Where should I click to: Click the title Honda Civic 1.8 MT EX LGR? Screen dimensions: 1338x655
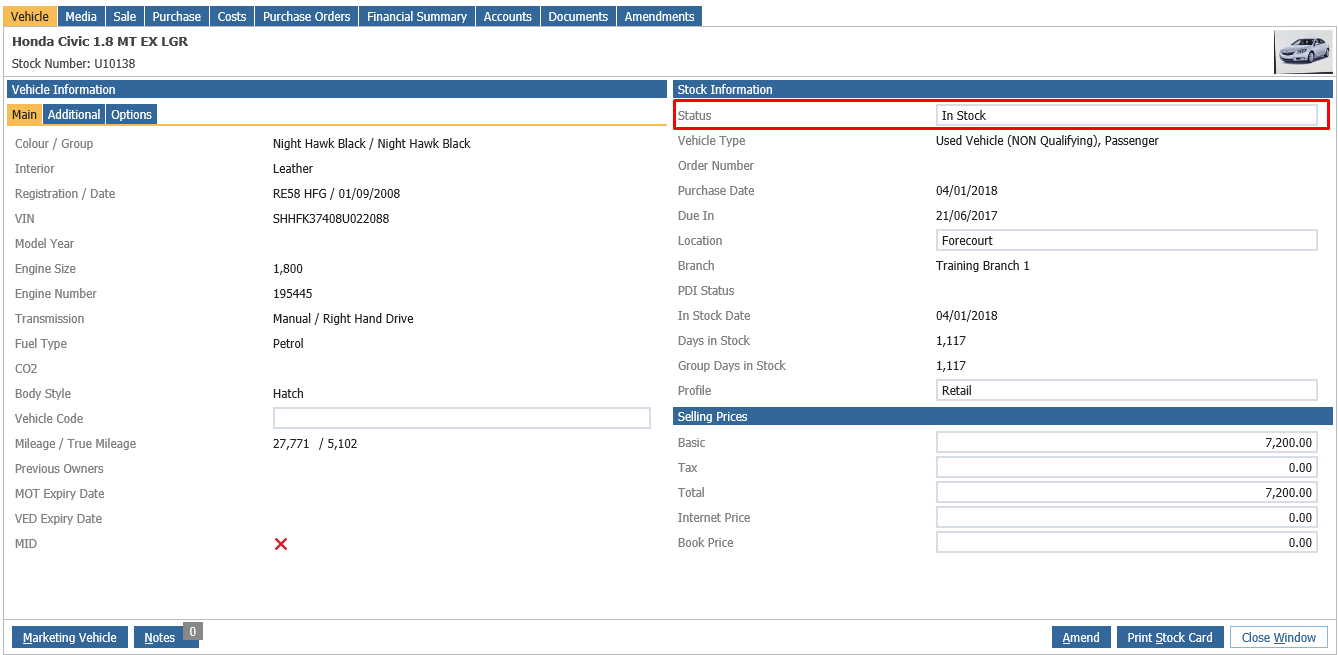coord(100,42)
